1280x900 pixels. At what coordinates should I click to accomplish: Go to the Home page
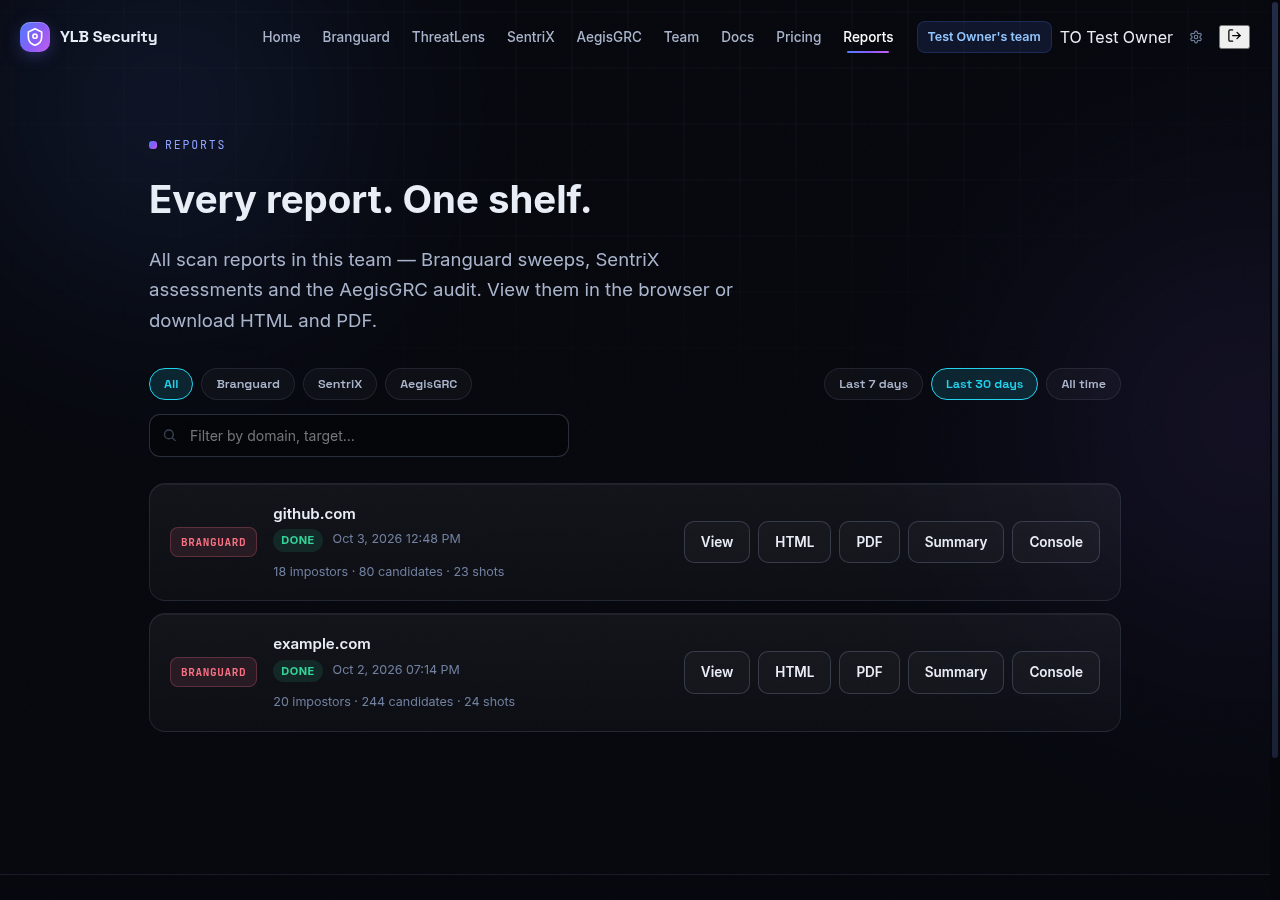[x=281, y=37]
